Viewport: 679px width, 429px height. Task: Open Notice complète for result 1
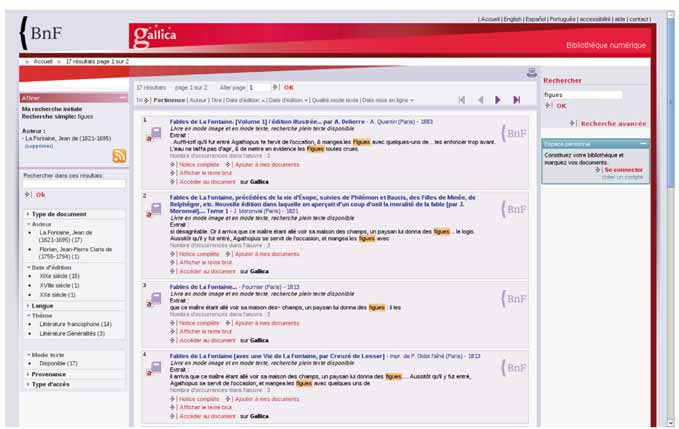coord(199,165)
